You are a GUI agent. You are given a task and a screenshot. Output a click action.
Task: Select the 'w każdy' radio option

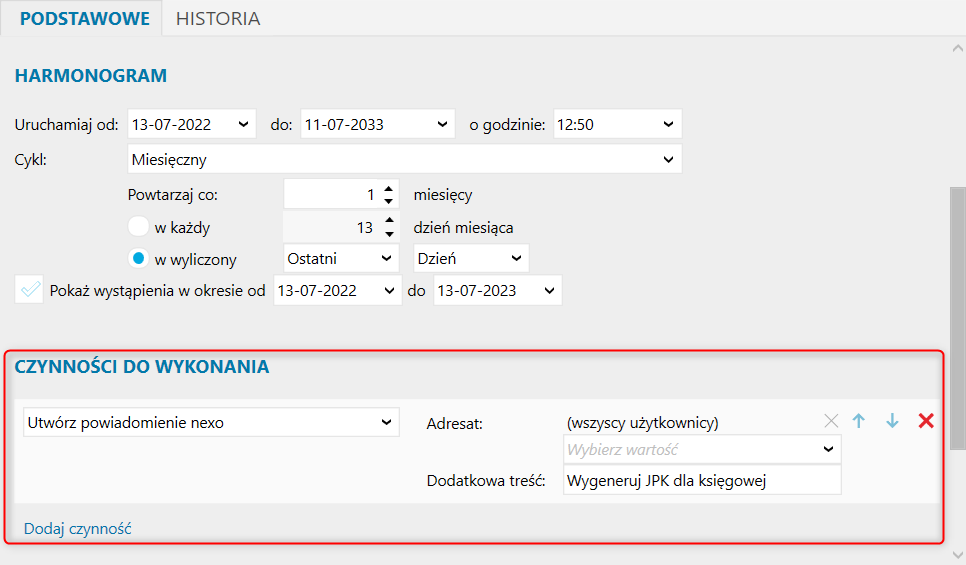click(x=138, y=227)
